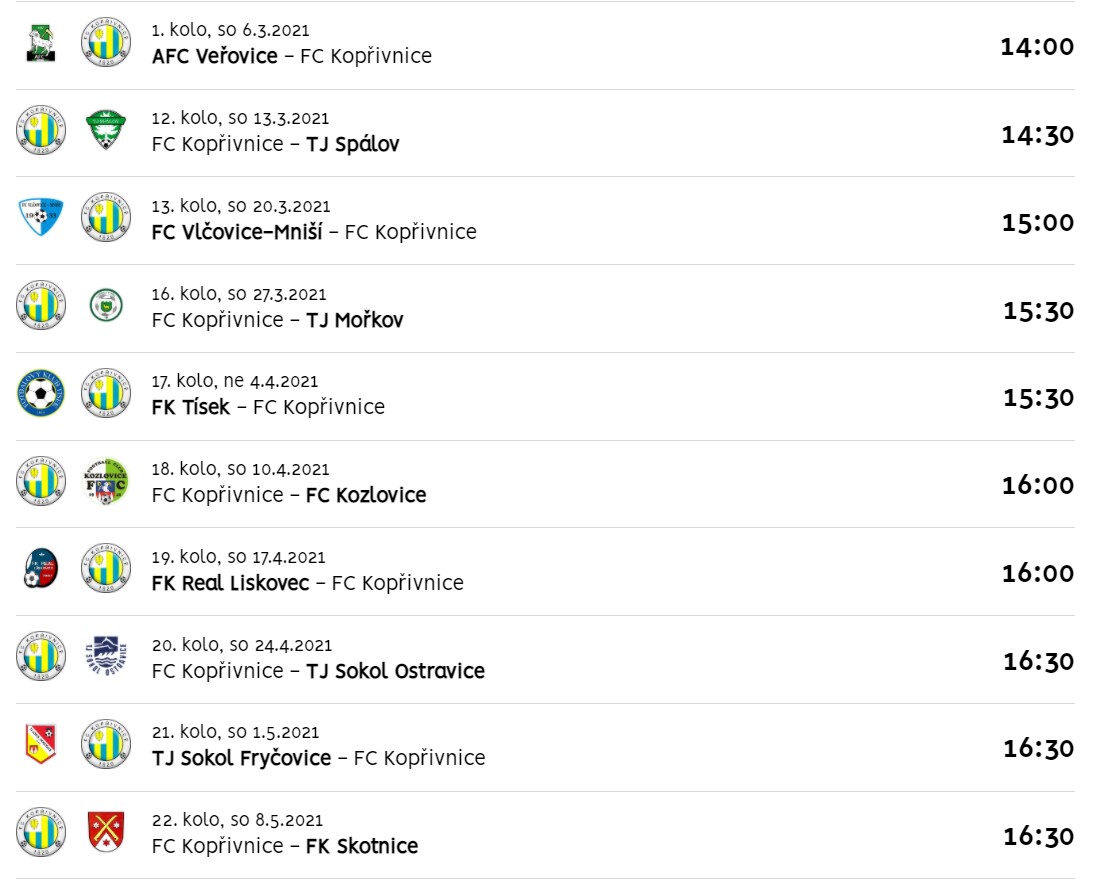Select the FK Real Liskovec logo
The width and height of the screenshot is (1108, 882).
pos(41,570)
